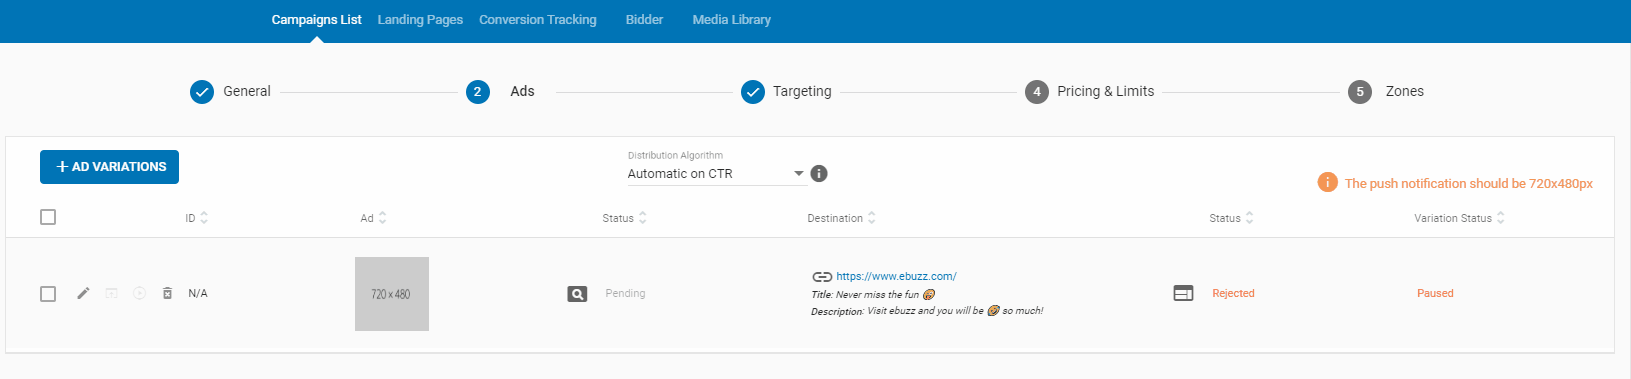Click the play icon in the ad row

coord(140,293)
